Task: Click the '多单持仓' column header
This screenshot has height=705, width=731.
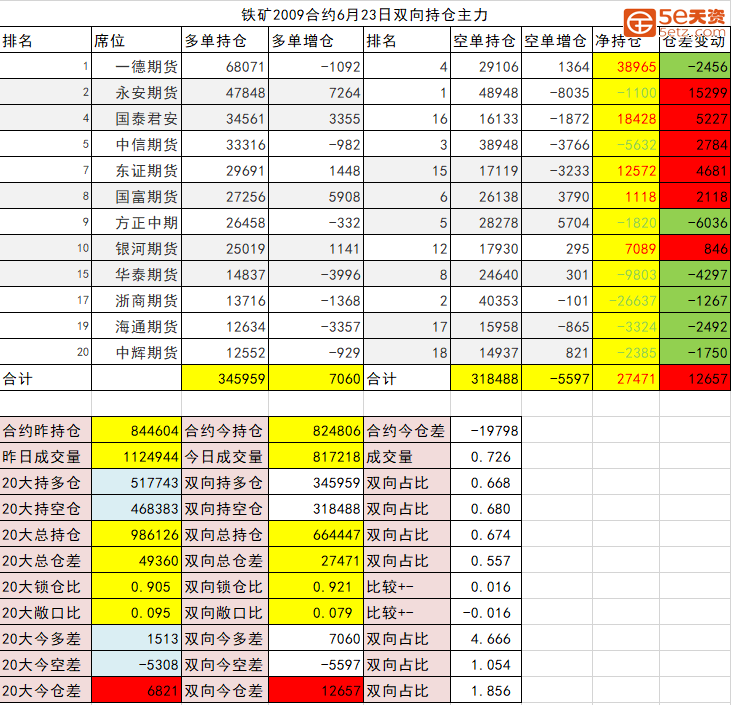Action: (x=225, y=41)
